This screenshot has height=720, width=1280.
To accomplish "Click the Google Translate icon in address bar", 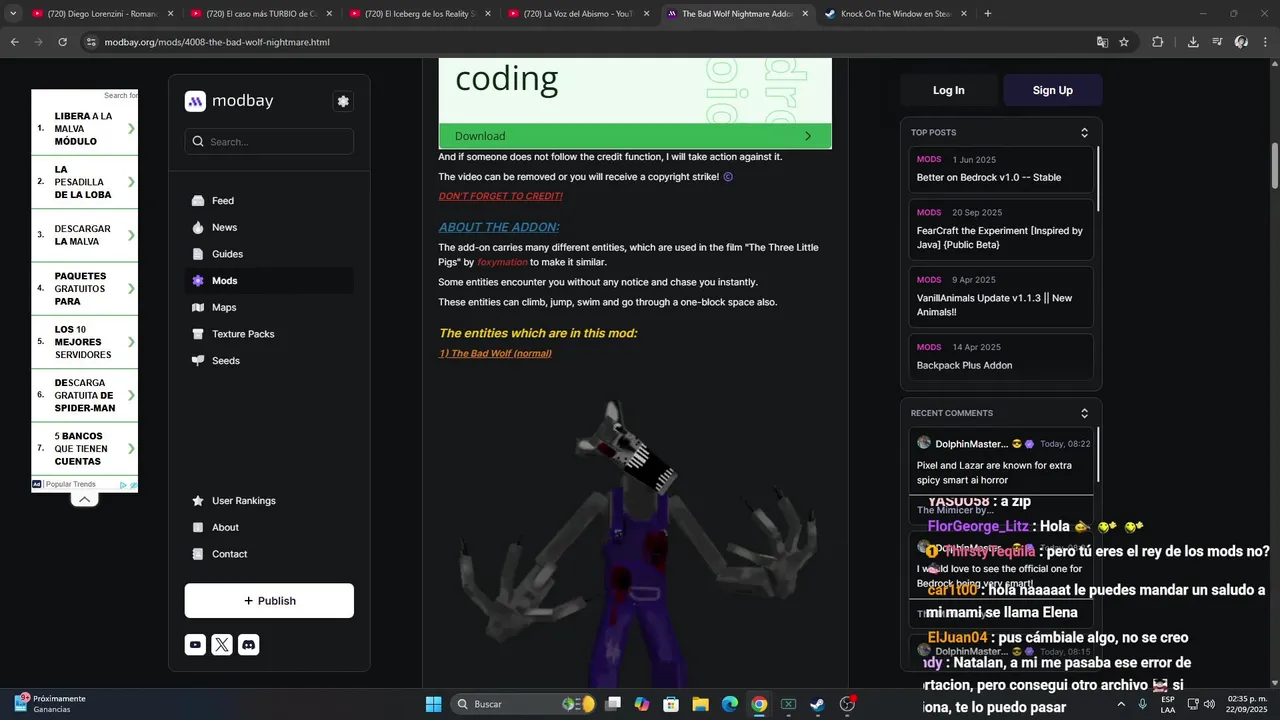I will click(x=1102, y=42).
